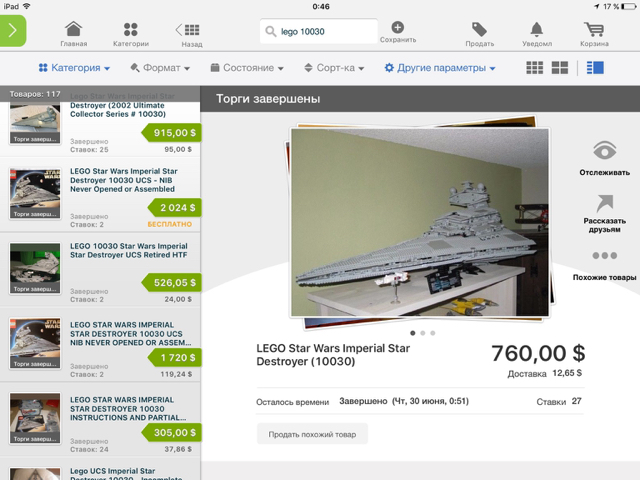Show similar items with the three-dots icon
The image size is (640, 480).
pyautogui.click(x=604, y=256)
